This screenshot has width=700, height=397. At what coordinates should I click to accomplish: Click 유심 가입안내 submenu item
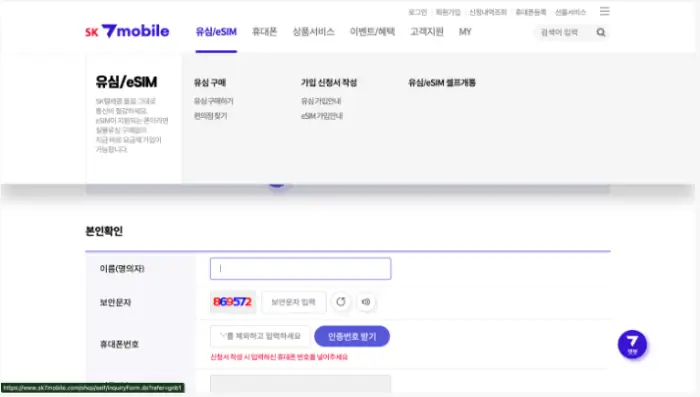(x=321, y=101)
